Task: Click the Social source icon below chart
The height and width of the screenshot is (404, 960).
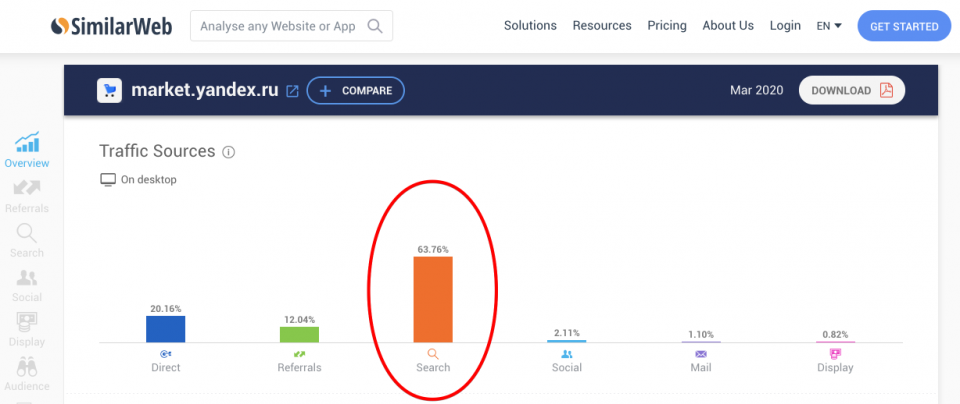Action: point(567,354)
